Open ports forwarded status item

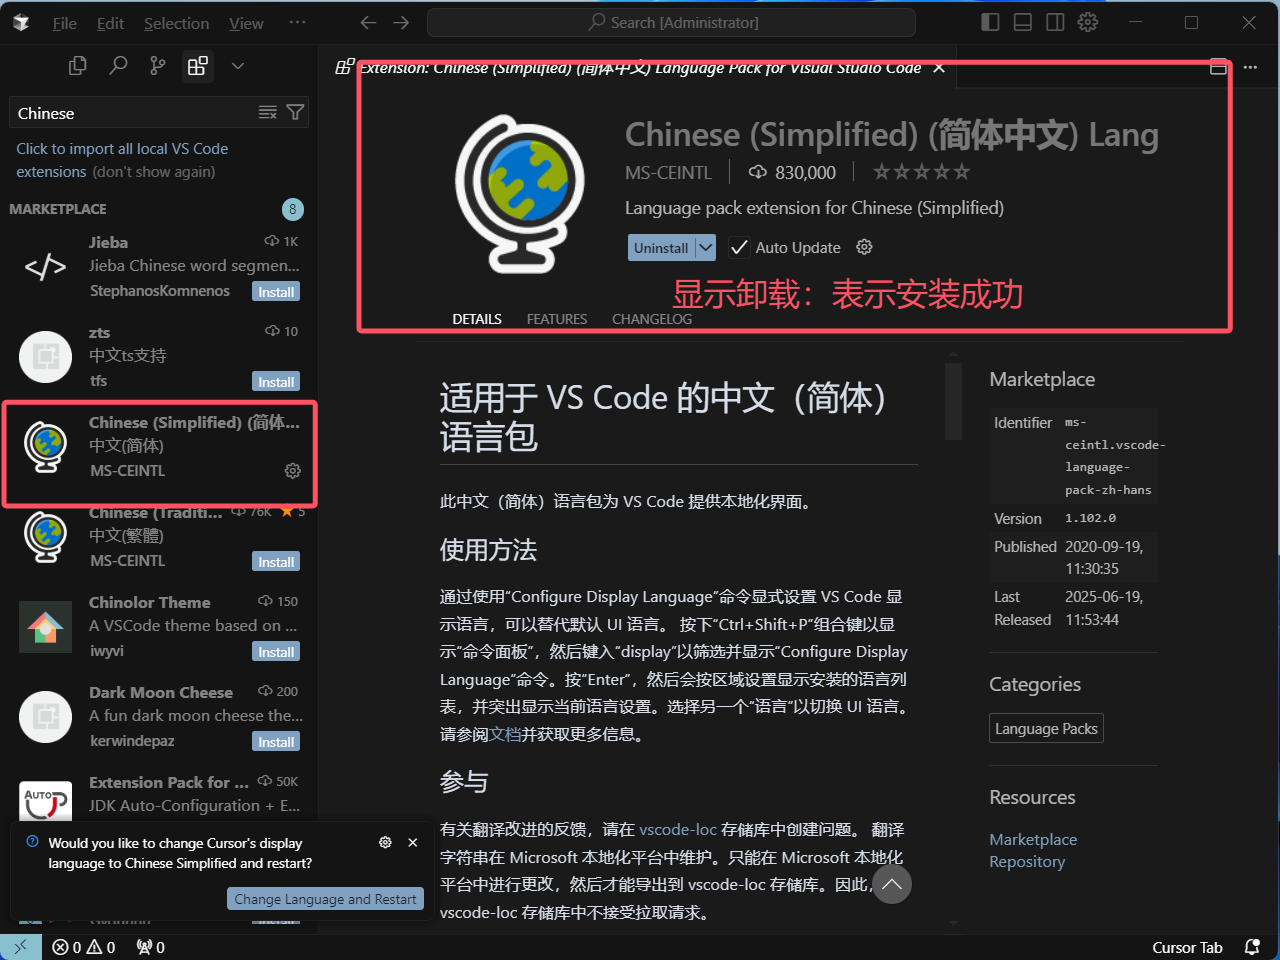[x=151, y=947]
